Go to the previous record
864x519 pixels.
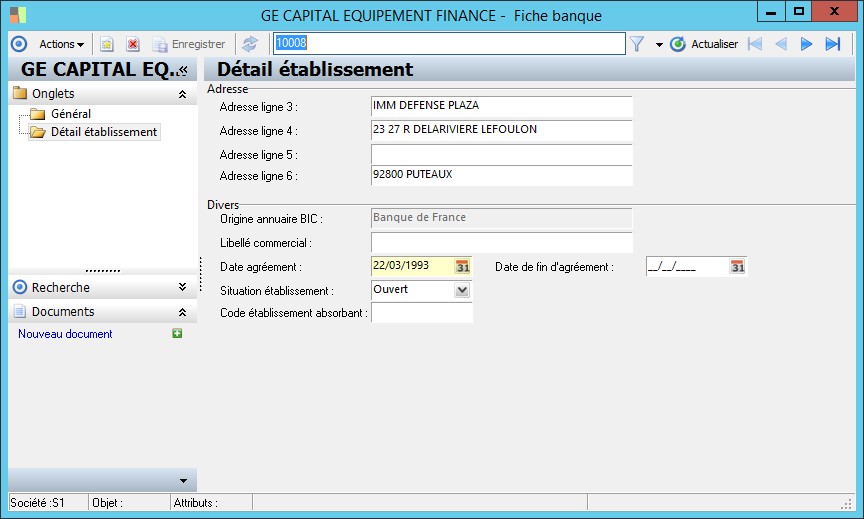pyautogui.click(x=781, y=44)
